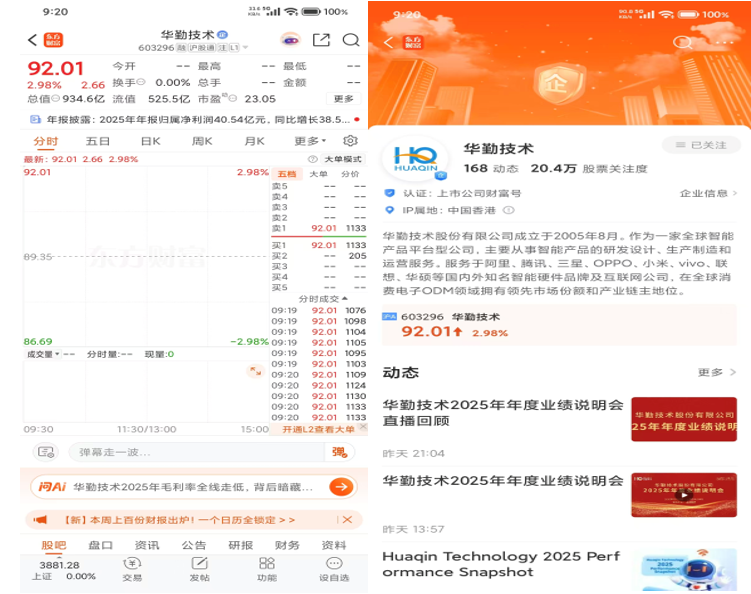The image size is (751, 594).
Task: Play the 2025年年度业绩说明会 video thumbnail
Action: 684,495
